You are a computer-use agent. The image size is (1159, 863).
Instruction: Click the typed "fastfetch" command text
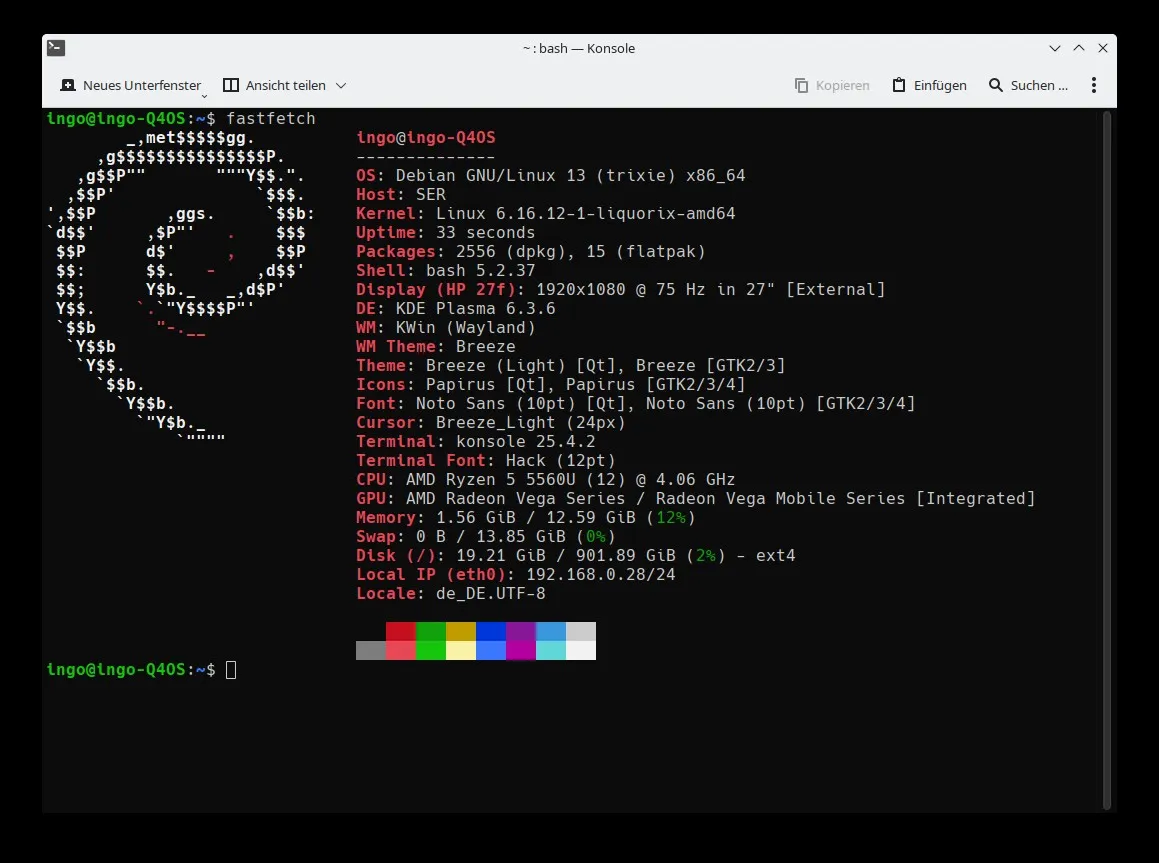270,119
